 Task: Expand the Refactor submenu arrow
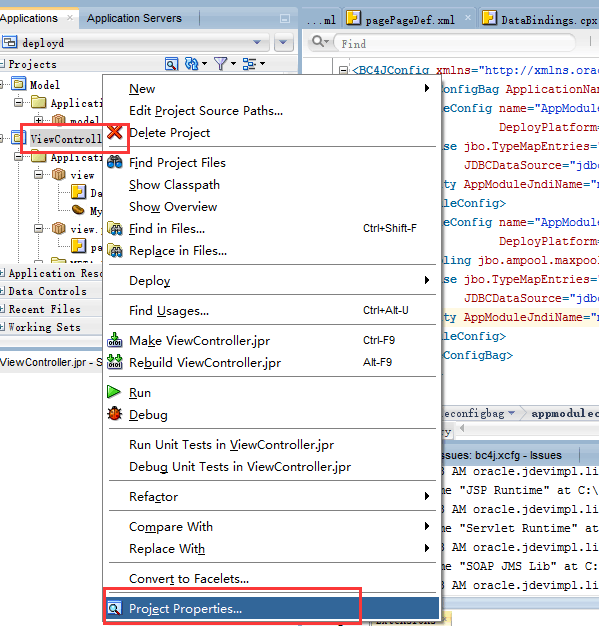coord(427,496)
